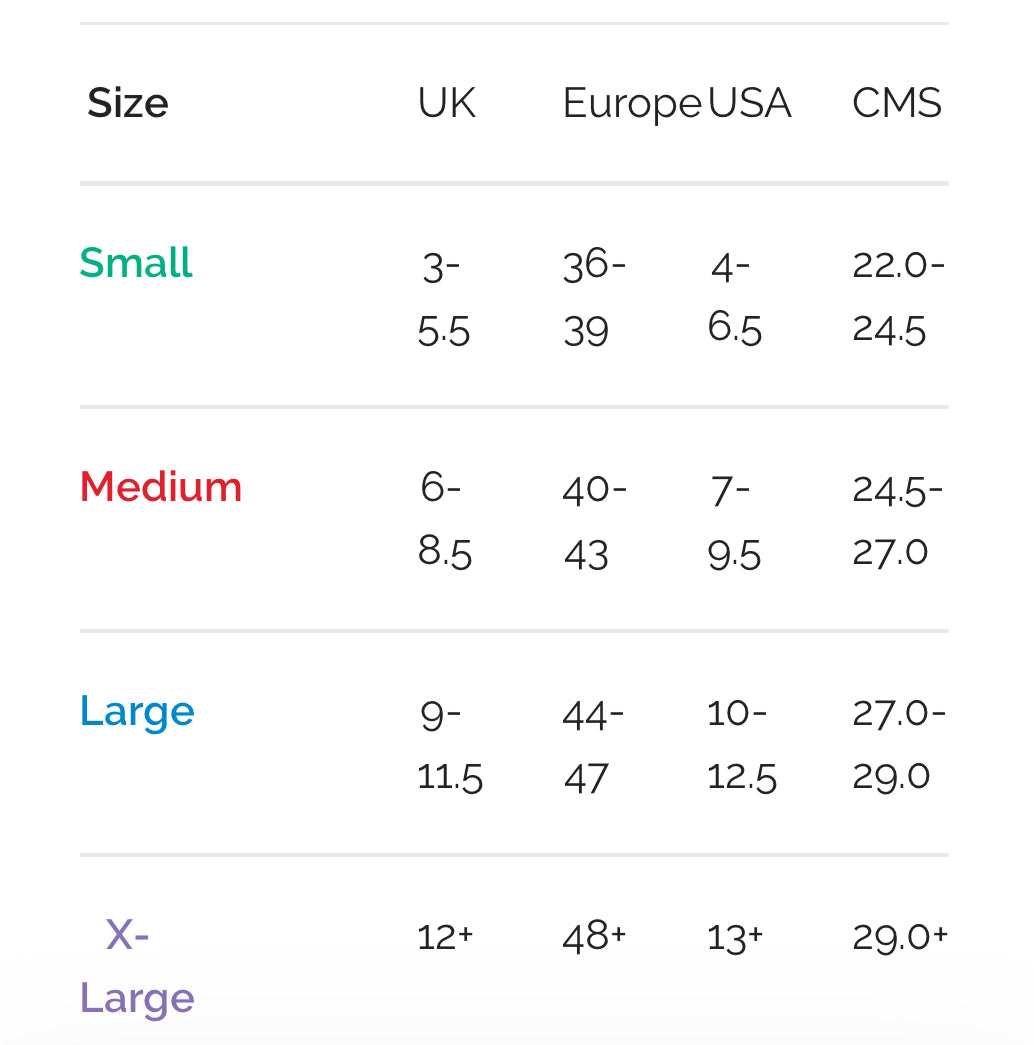Click the UK column header
Image resolution: width=1034 pixels, height=1045 pixels.
point(447,103)
